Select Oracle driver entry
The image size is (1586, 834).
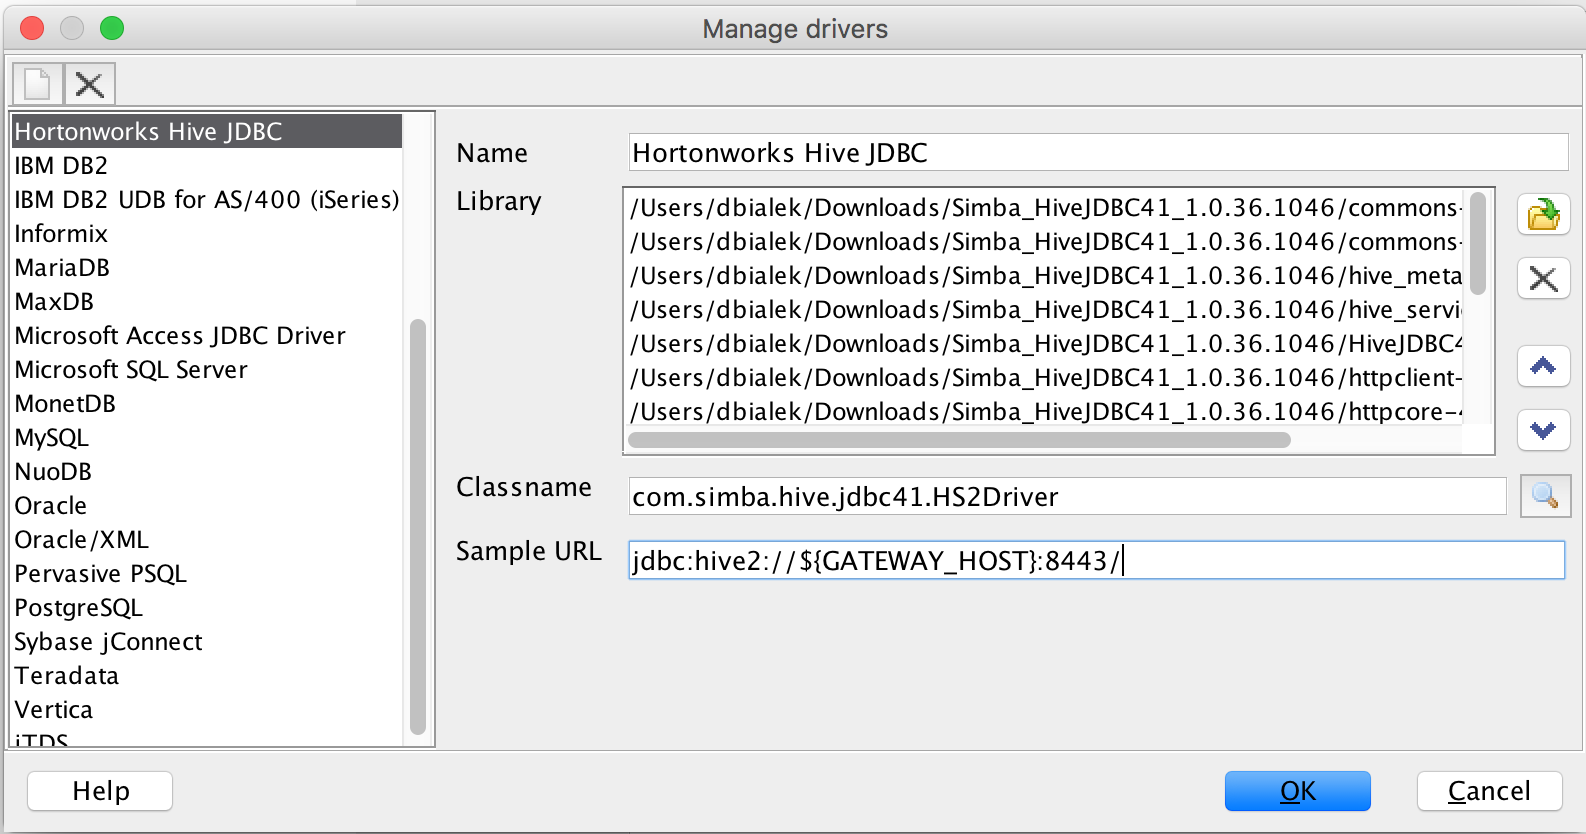click(207, 505)
